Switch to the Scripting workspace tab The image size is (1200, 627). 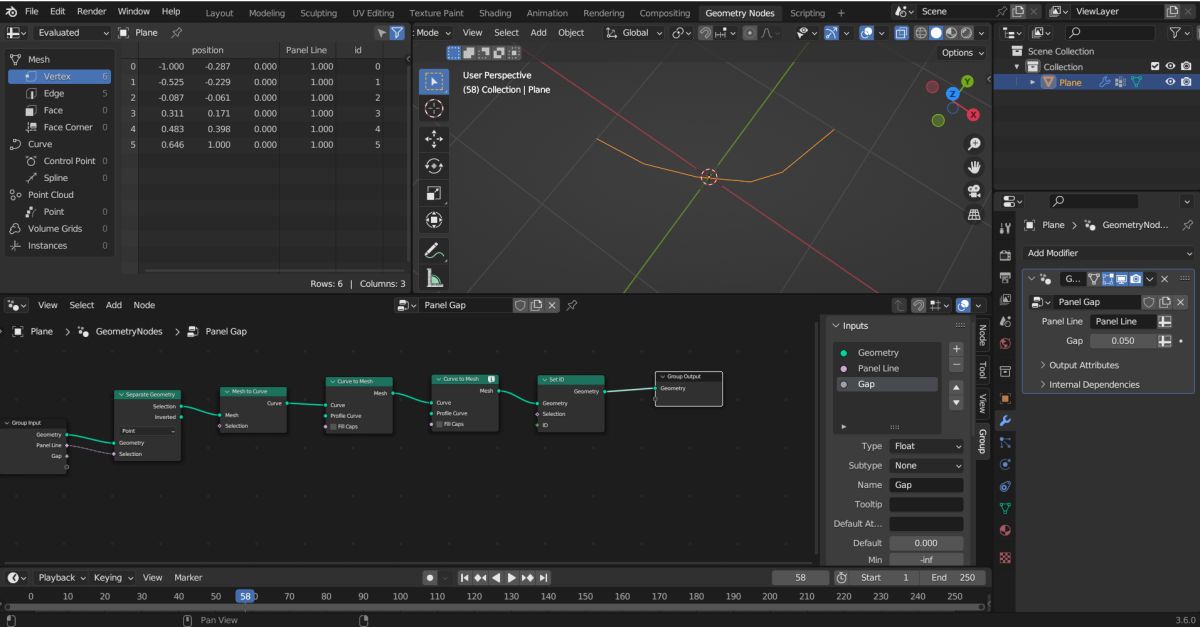click(x=807, y=13)
